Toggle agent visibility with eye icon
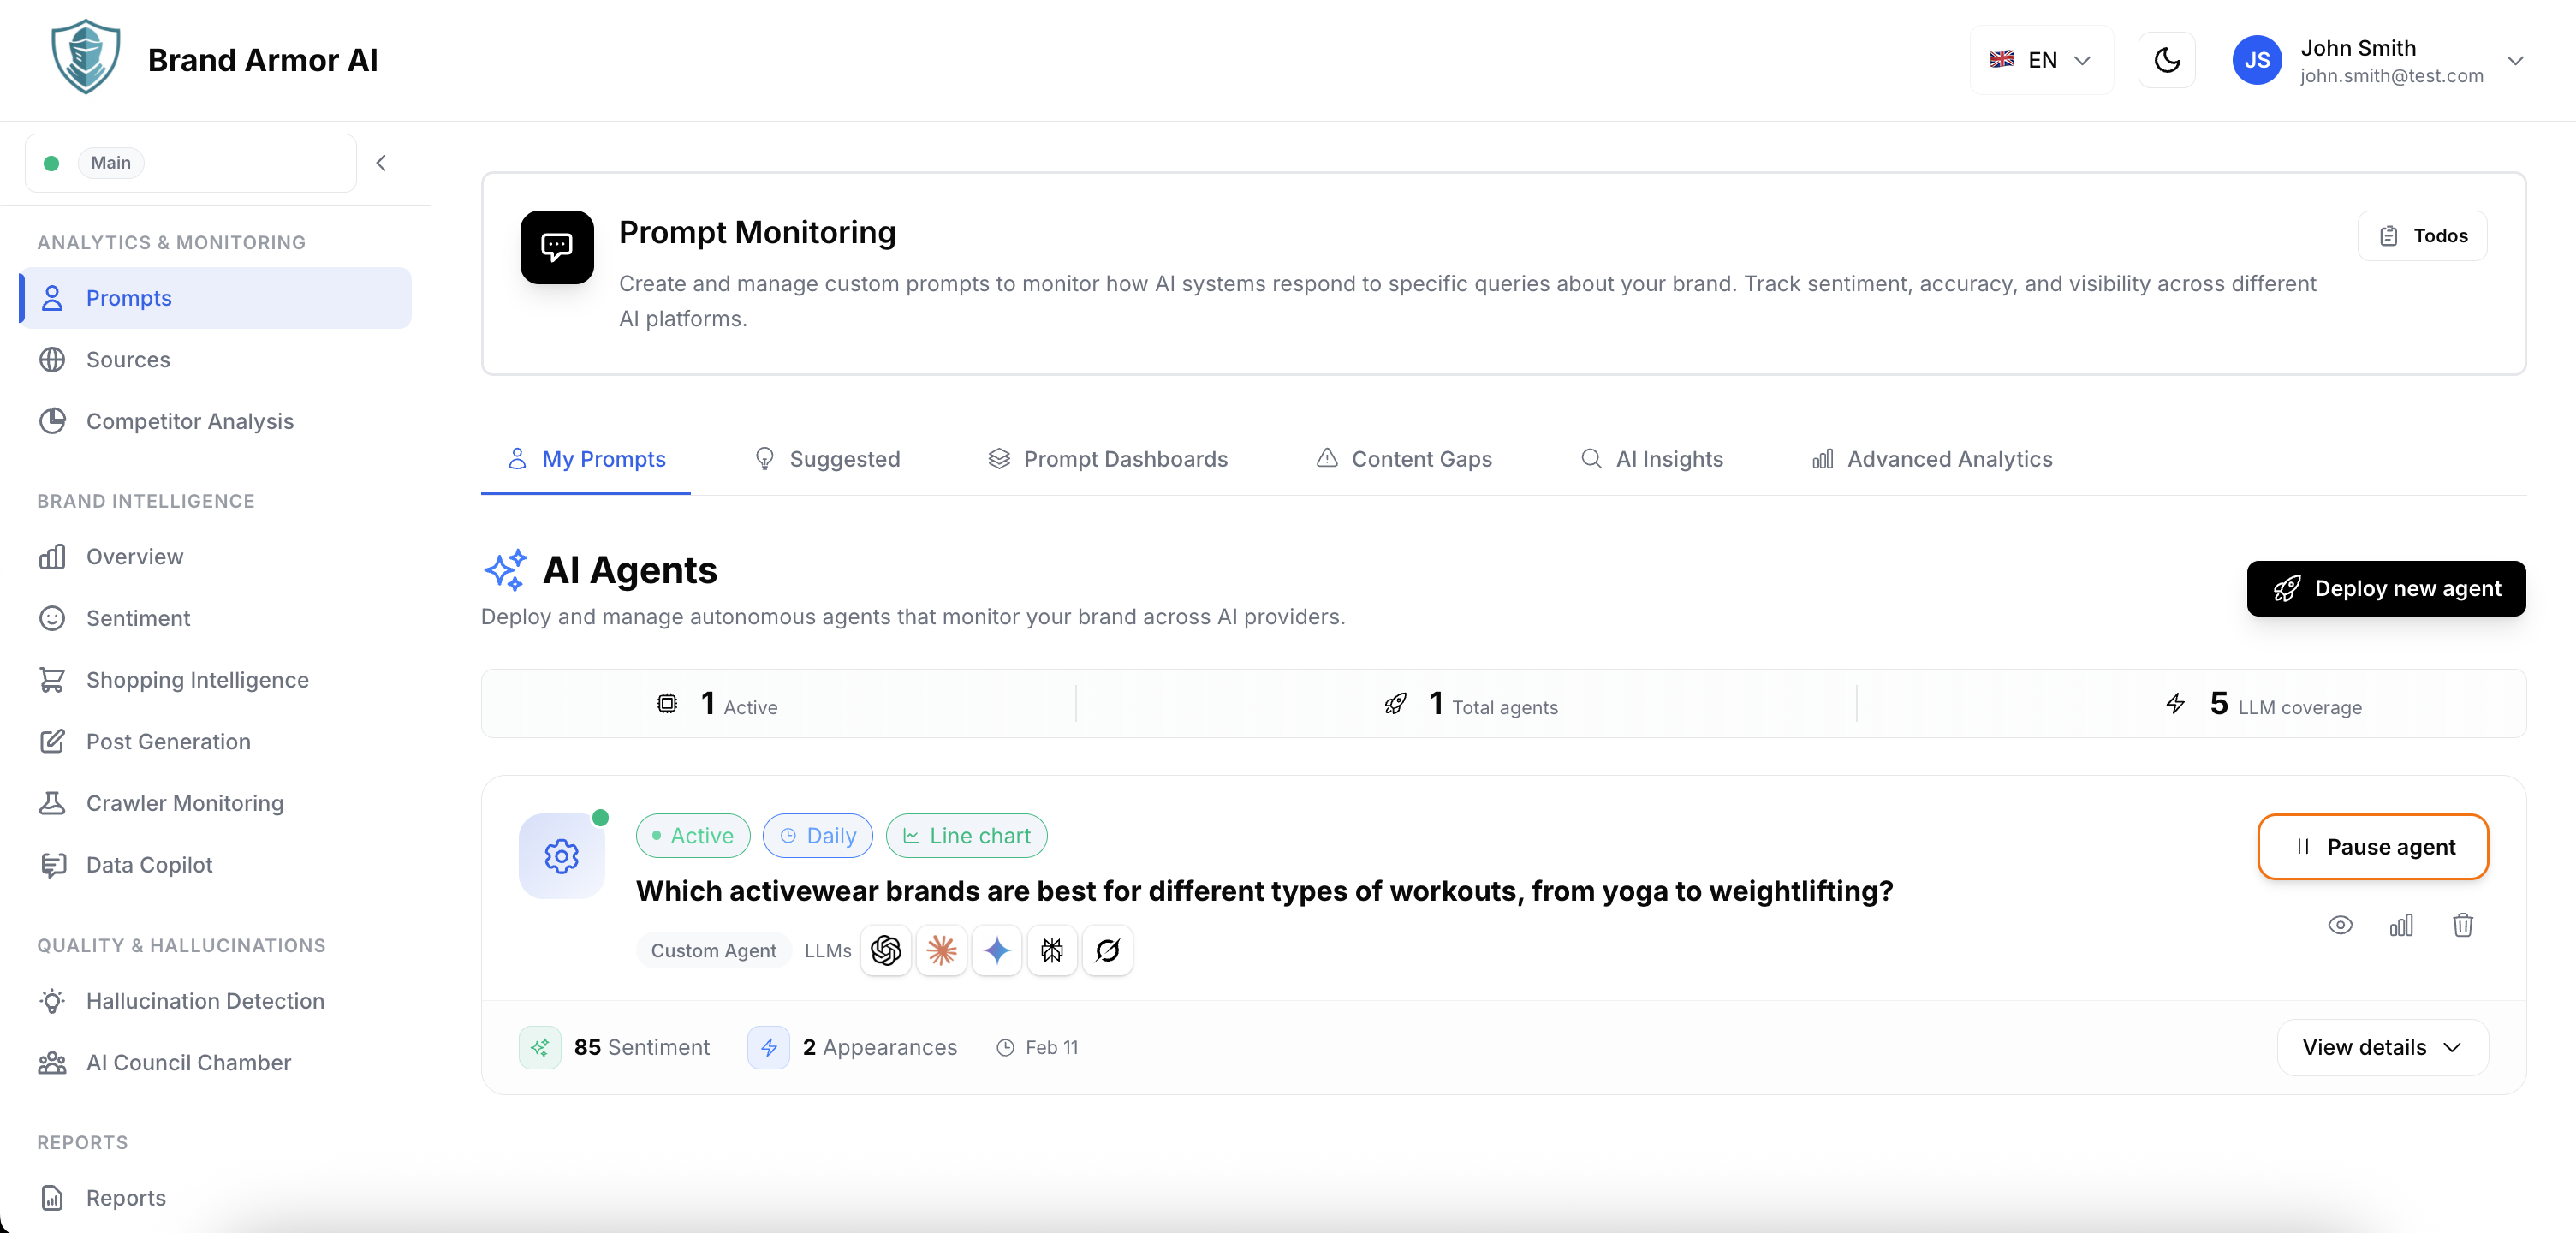 pyautogui.click(x=2340, y=925)
